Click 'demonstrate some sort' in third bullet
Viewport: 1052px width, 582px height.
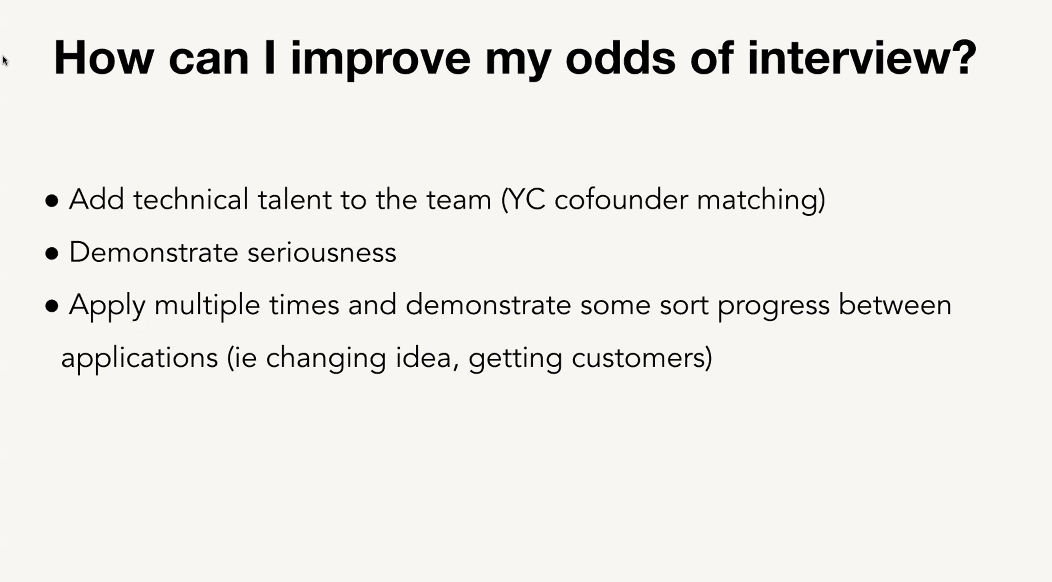click(x=558, y=305)
